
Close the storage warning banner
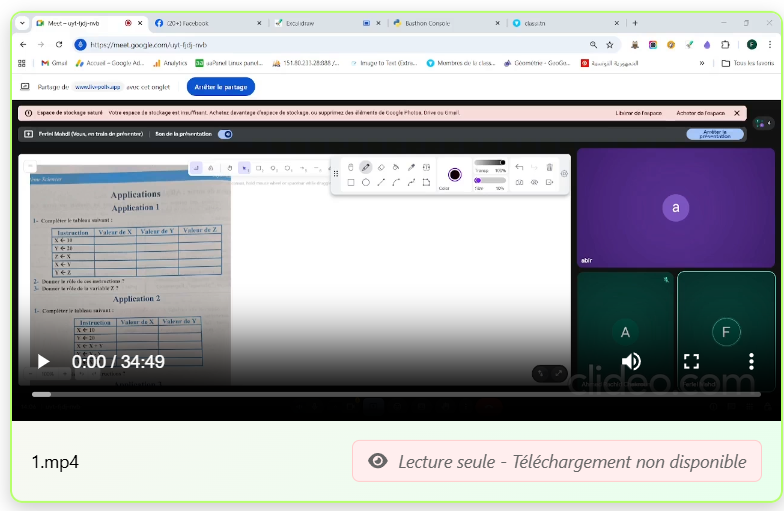point(737,113)
